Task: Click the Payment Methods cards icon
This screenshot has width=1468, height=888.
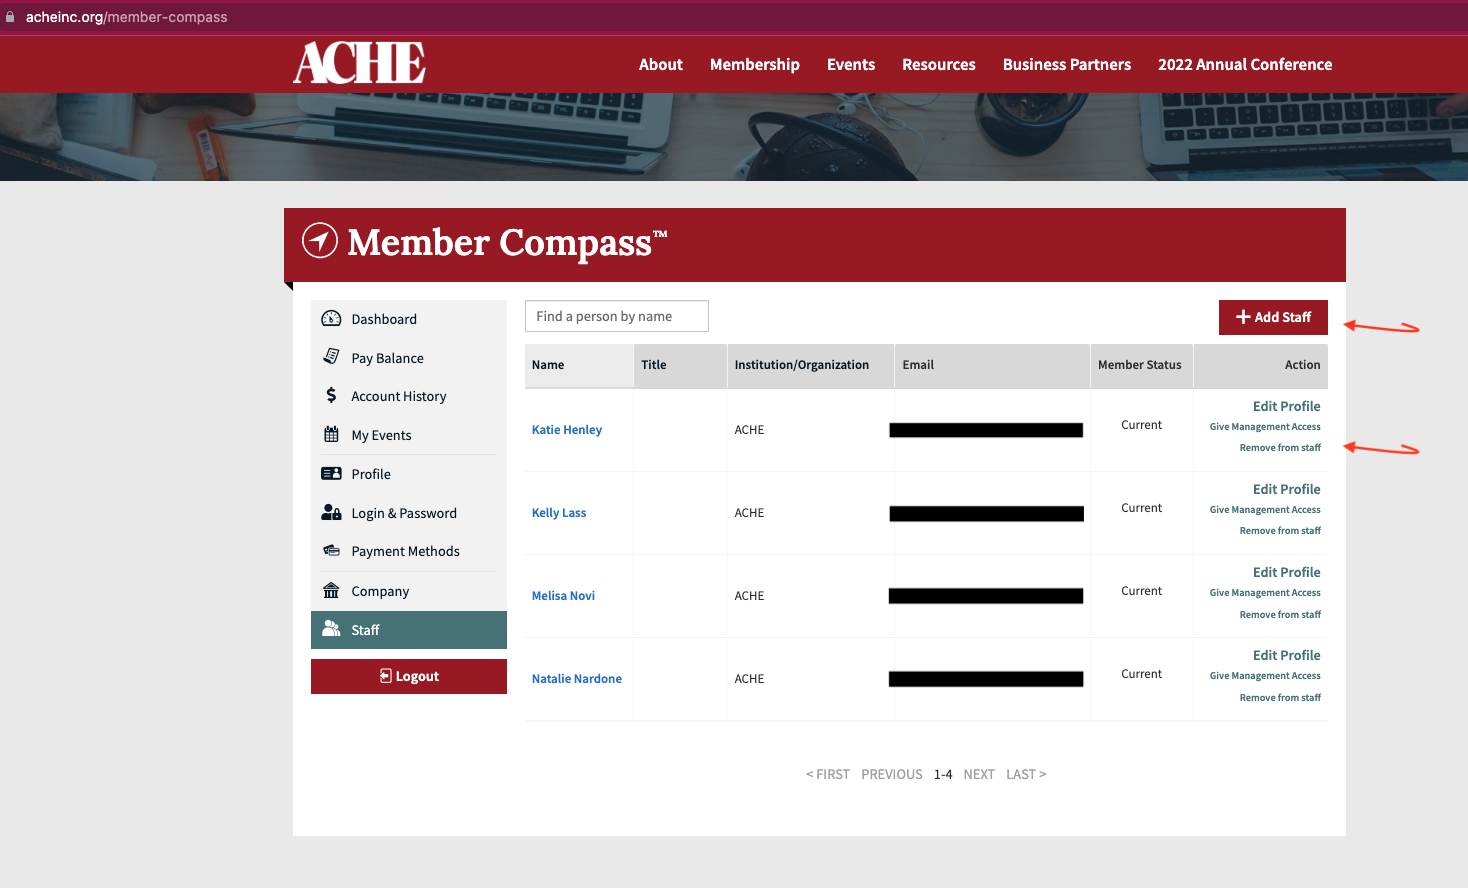Action: pyautogui.click(x=331, y=551)
